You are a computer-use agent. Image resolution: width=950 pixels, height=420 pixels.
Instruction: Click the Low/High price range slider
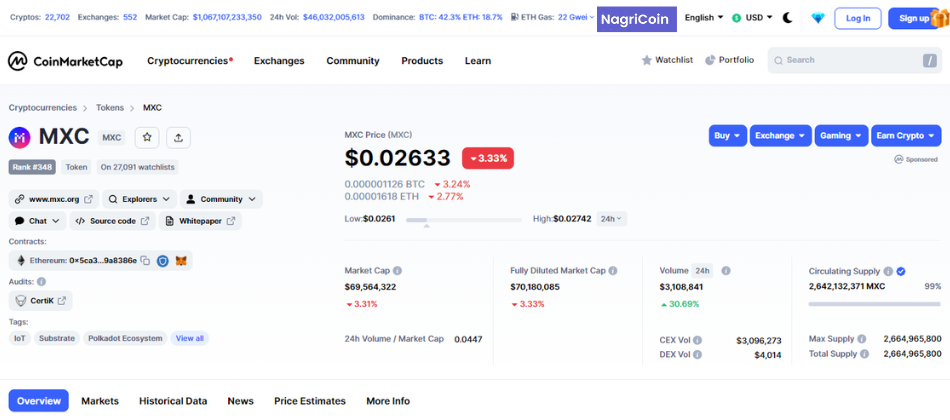[x=463, y=219]
